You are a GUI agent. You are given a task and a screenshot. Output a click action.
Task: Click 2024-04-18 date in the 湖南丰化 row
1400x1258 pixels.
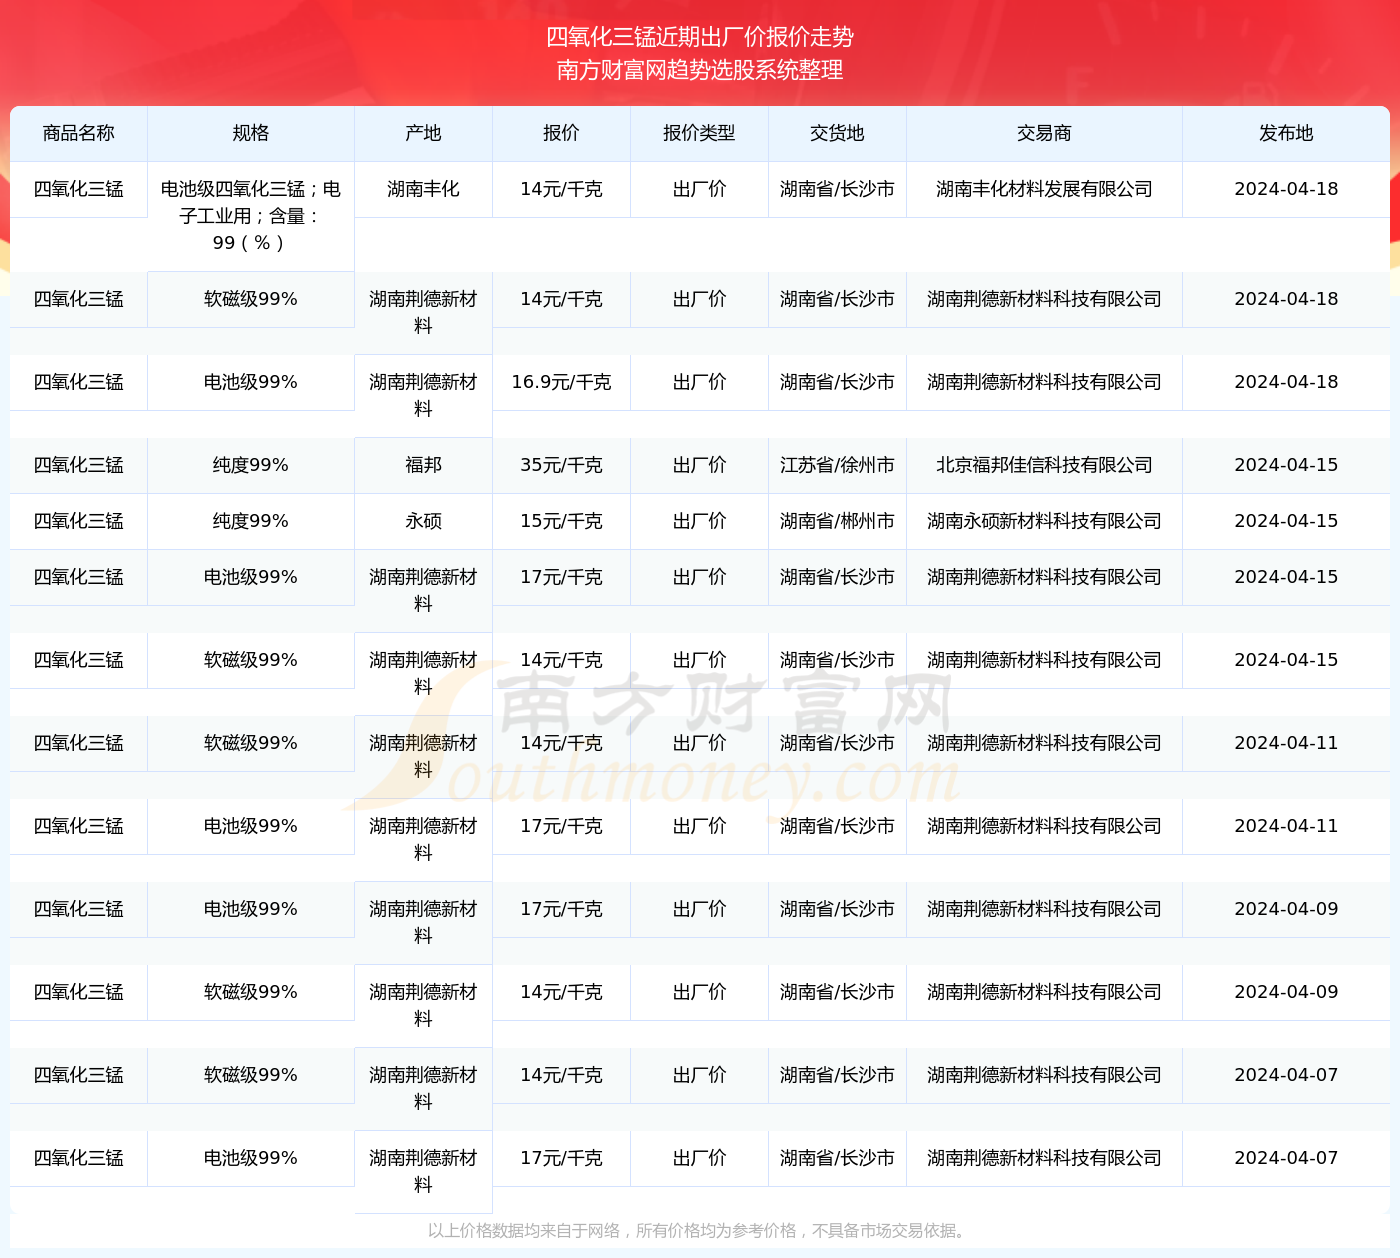[1286, 189]
